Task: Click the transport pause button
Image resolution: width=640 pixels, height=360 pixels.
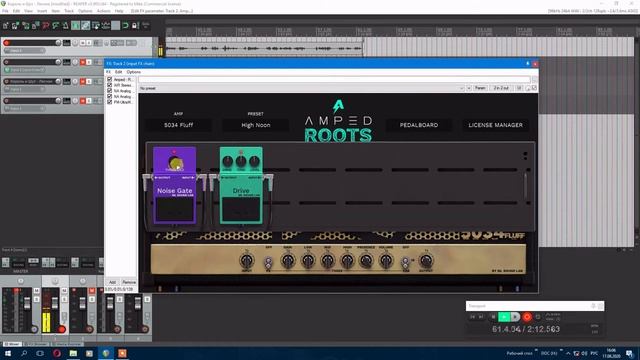Action: 515,317
